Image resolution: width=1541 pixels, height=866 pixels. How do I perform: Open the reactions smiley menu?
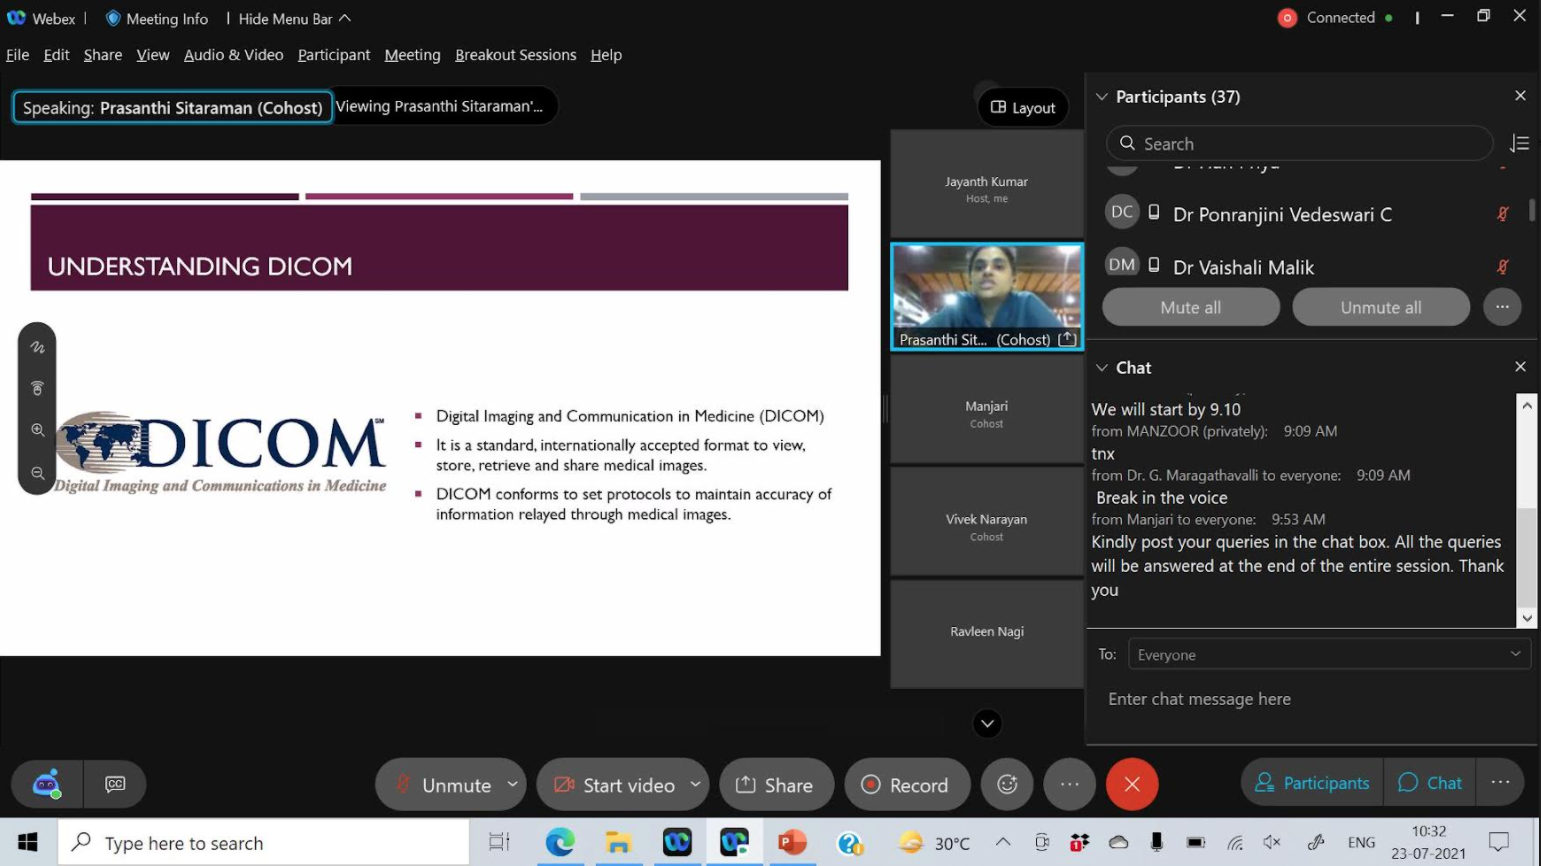click(1007, 784)
